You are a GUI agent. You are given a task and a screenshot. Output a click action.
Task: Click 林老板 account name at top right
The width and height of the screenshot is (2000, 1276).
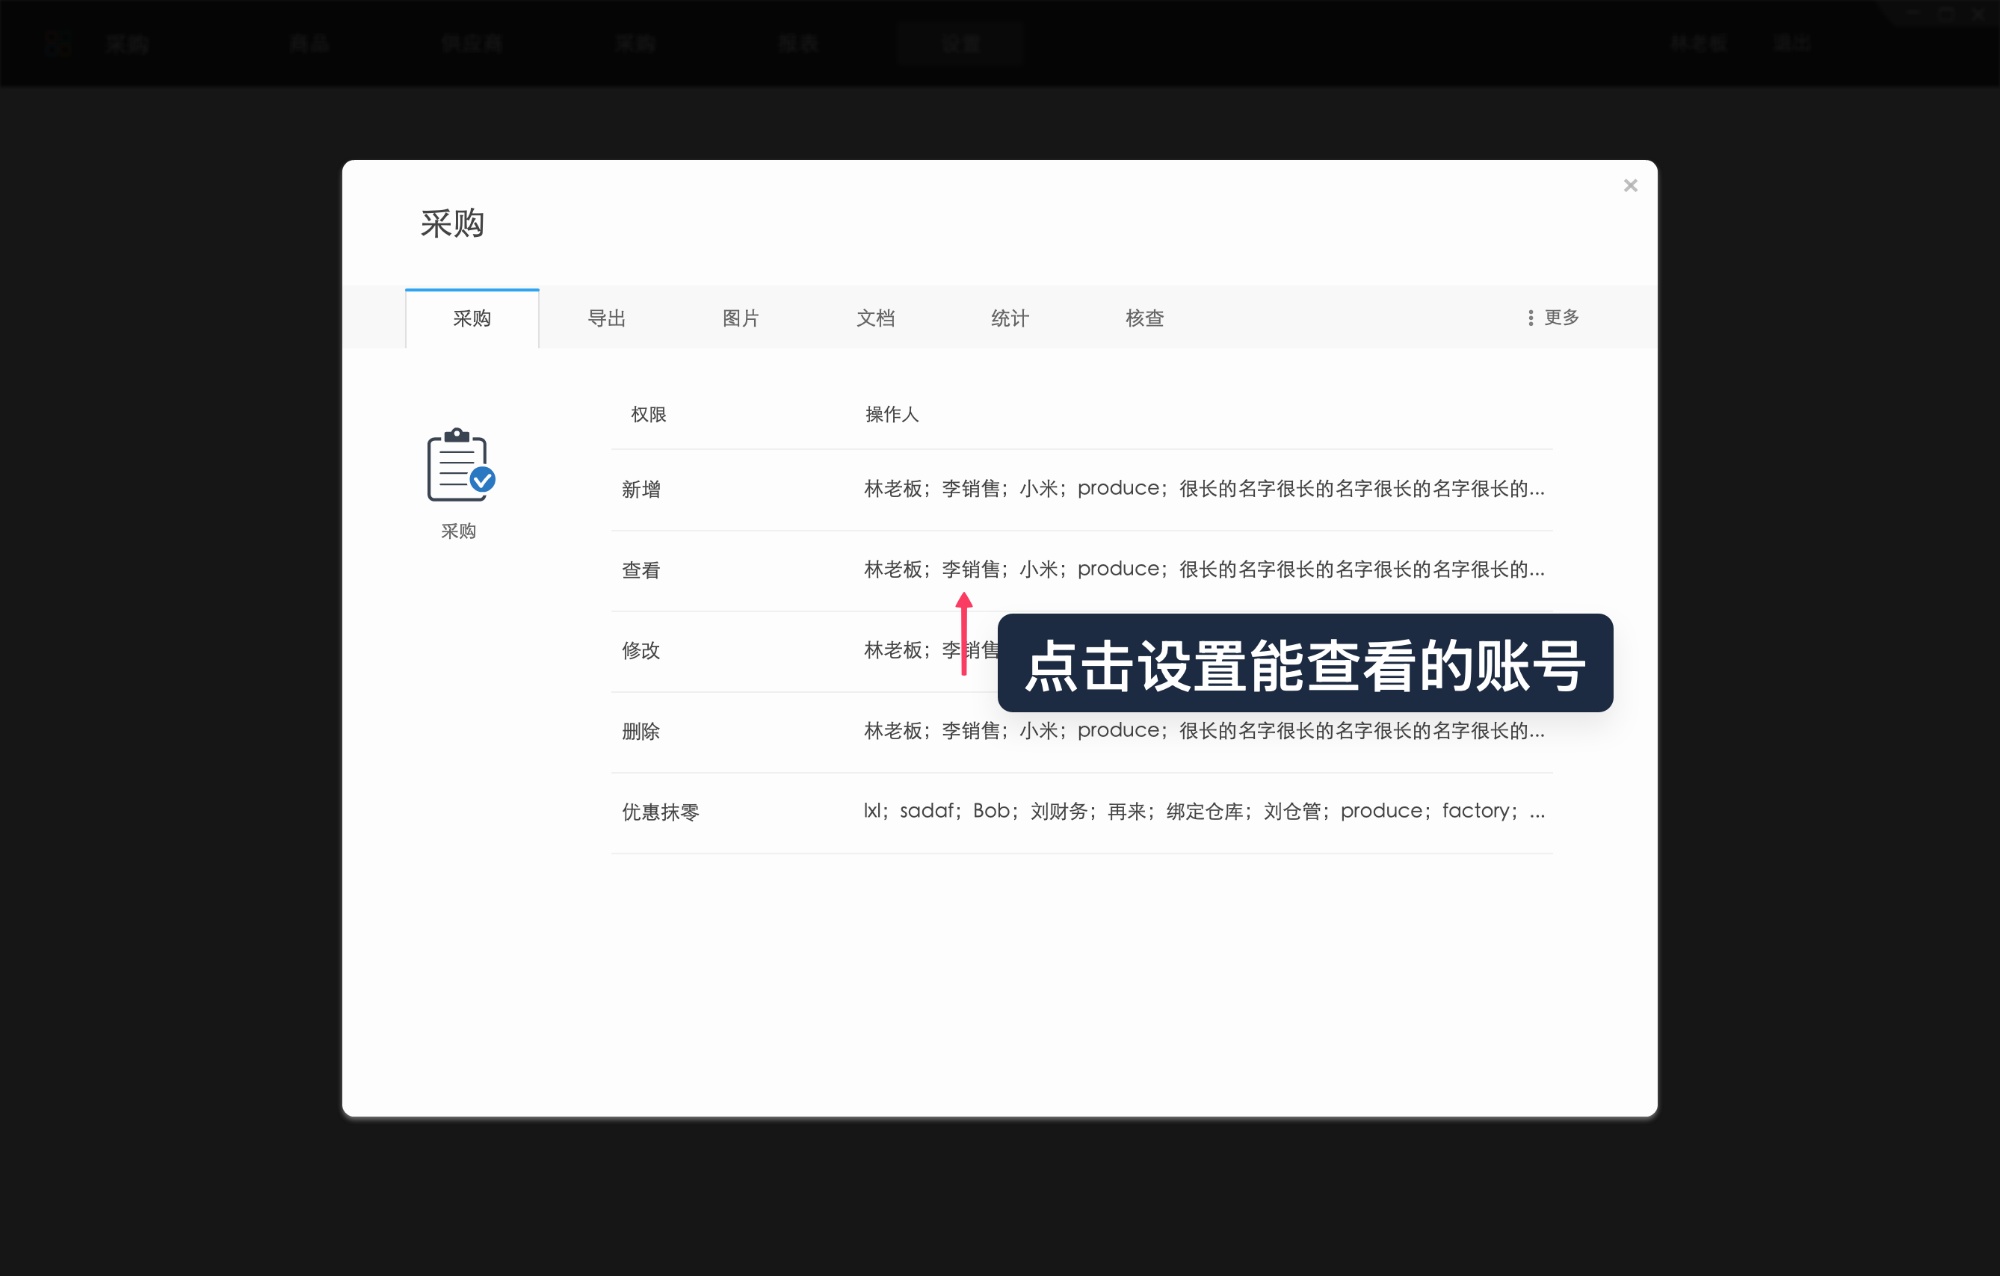coord(1698,44)
